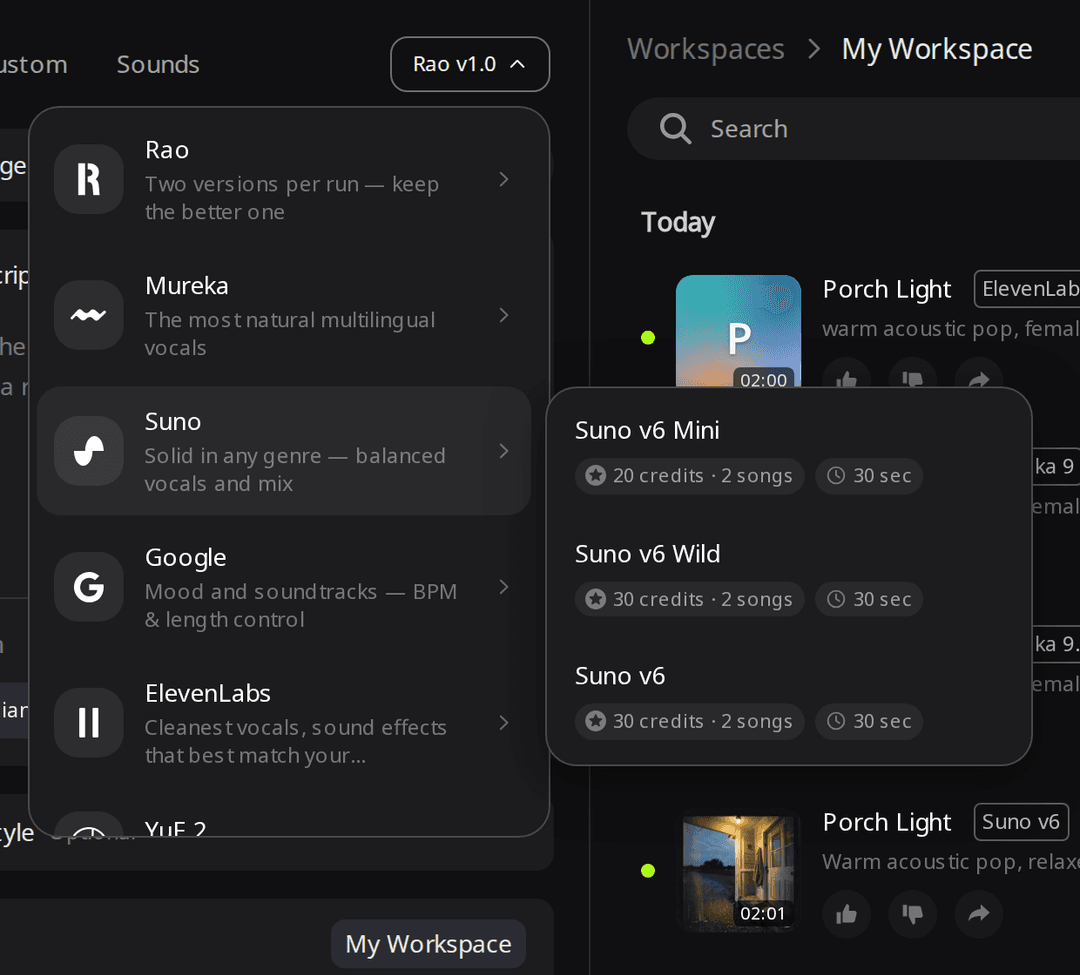Image resolution: width=1080 pixels, height=975 pixels.
Task: Click the My Workspace button at bottom
Action: [428, 944]
